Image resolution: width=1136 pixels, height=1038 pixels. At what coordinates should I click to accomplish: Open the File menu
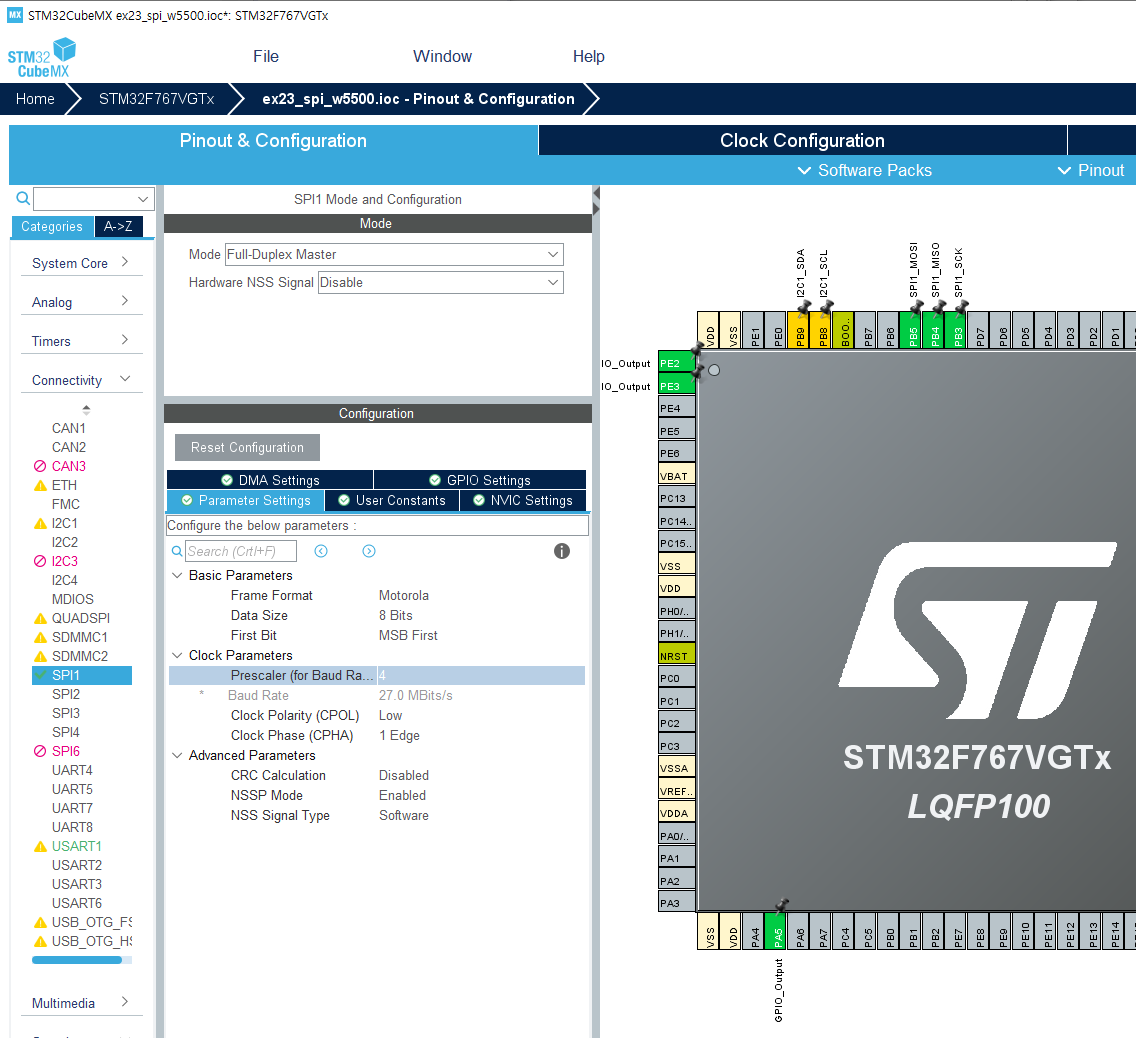point(266,56)
